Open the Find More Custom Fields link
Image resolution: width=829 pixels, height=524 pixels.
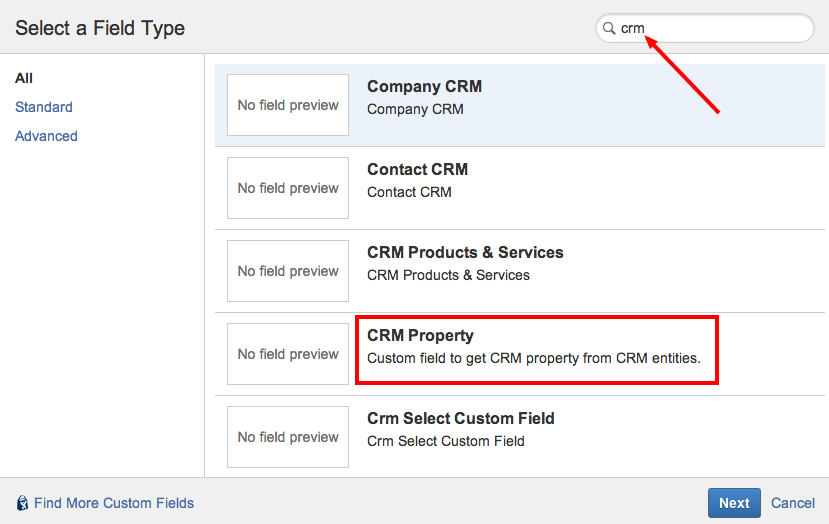(x=114, y=503)
